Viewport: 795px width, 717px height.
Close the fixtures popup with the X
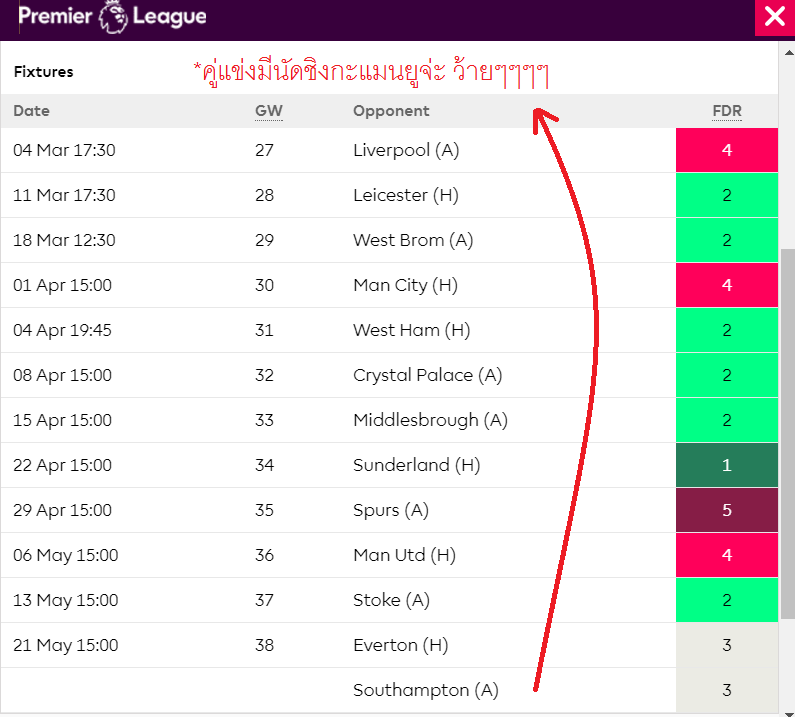[x=774, y=17]
